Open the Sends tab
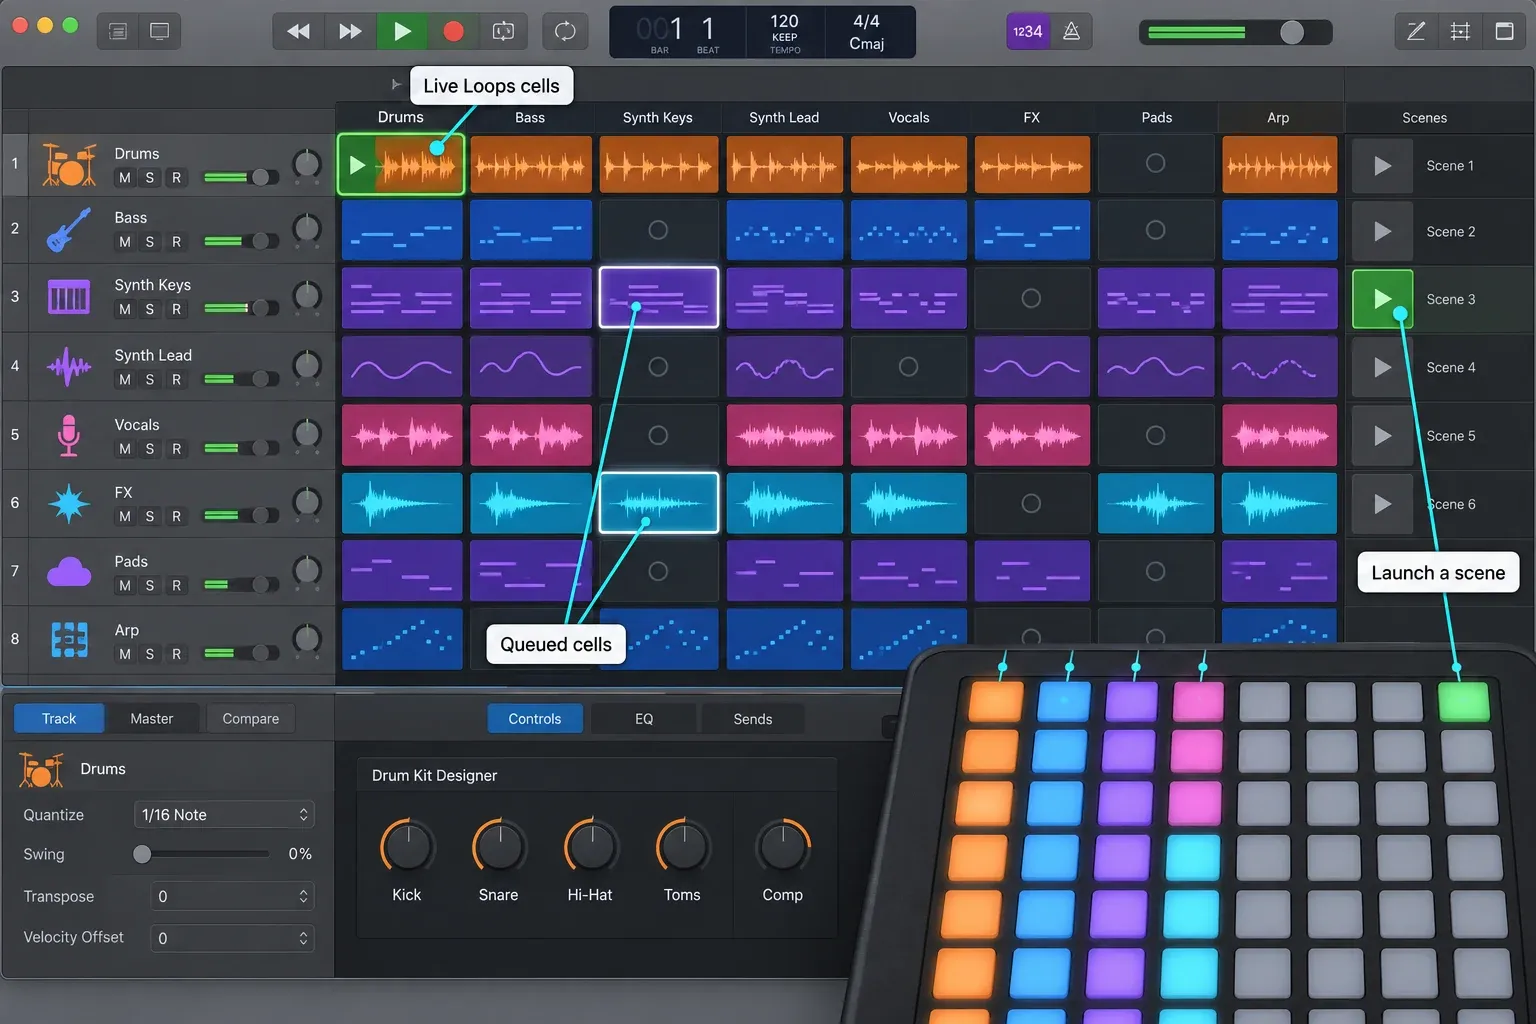Screen dimensions: 1536x1024 tap(753, 718)
